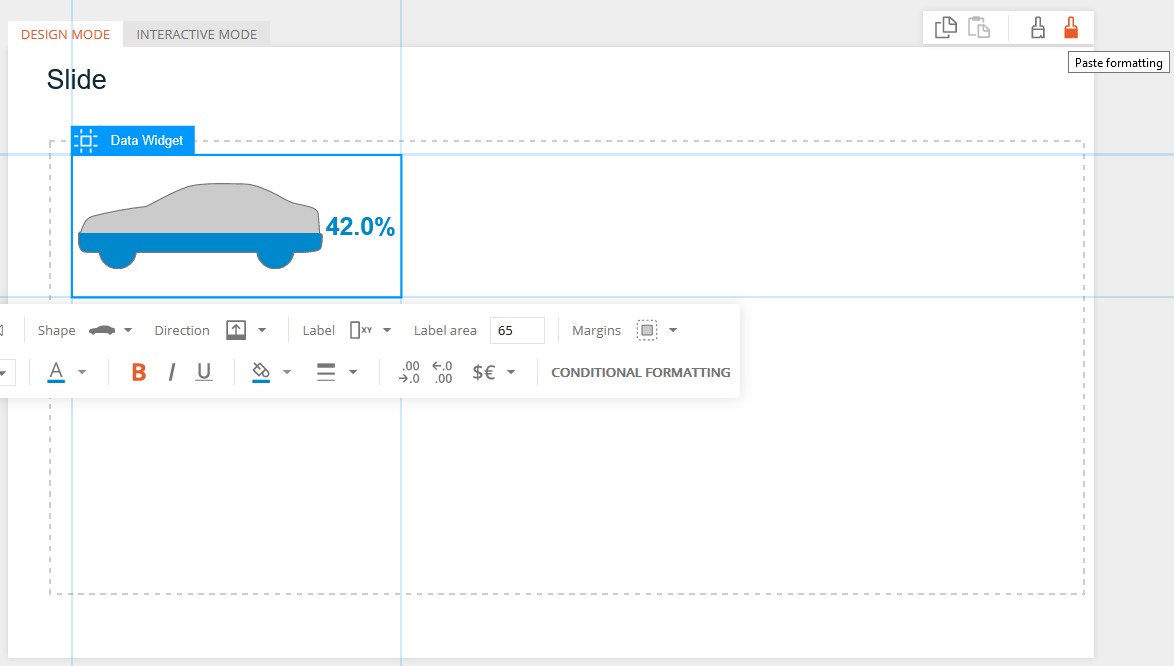Screen dimensions: 1174x666
Task: Click the copy icon in top toolbar
Action: (946, 28)
